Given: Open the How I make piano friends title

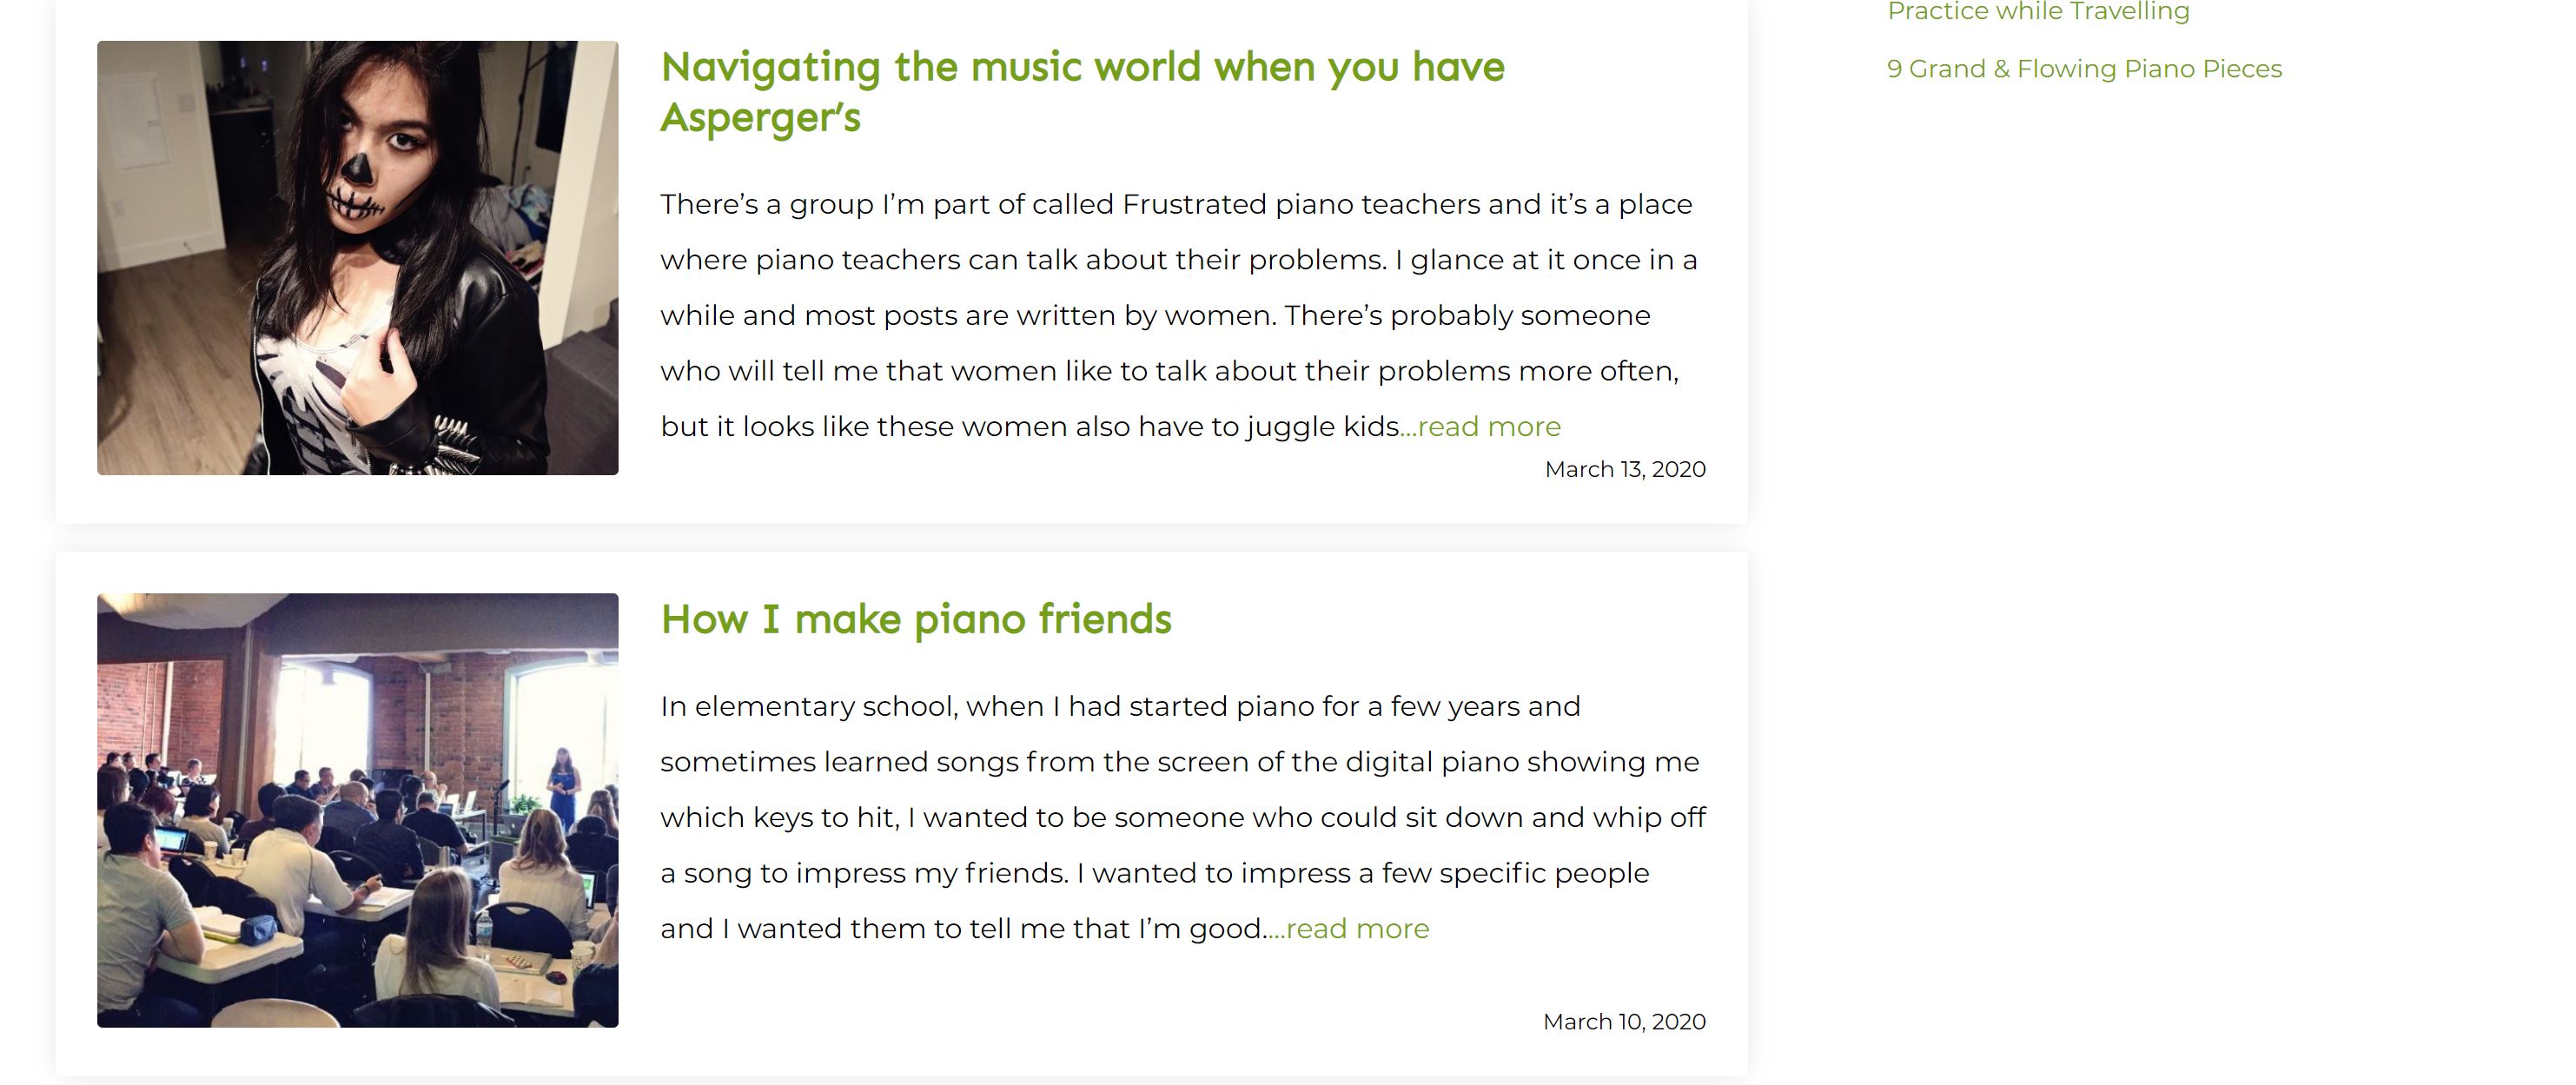Looking at the screenshot, I should [x=915, y=620].
